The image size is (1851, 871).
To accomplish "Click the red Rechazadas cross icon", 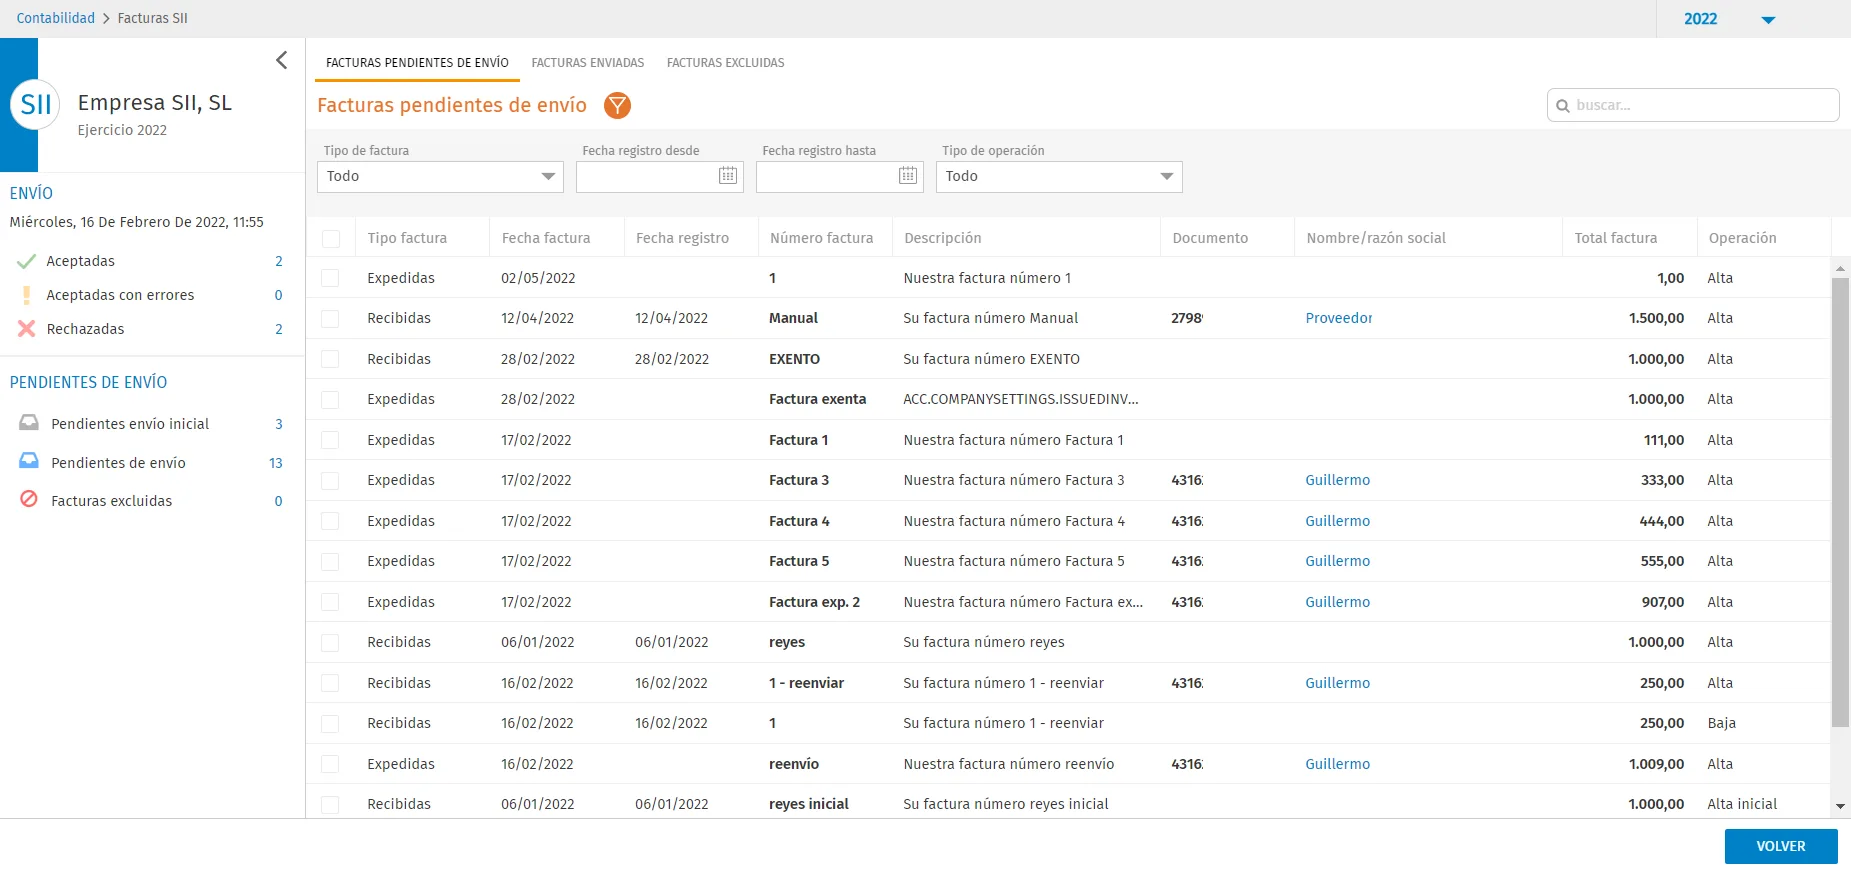I will click(x=27, y=329).
